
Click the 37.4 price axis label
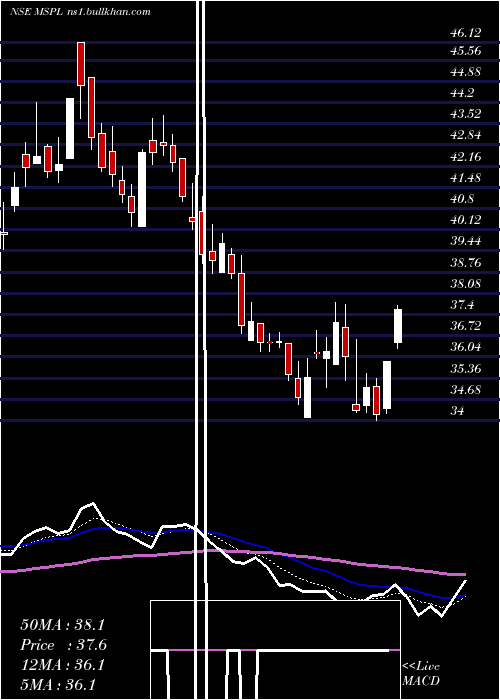click(x=462, y=305)
